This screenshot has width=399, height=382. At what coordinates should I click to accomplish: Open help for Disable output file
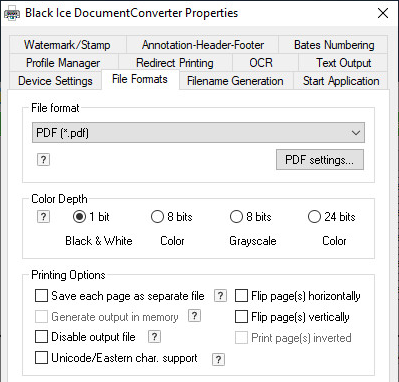click(154, 337)
